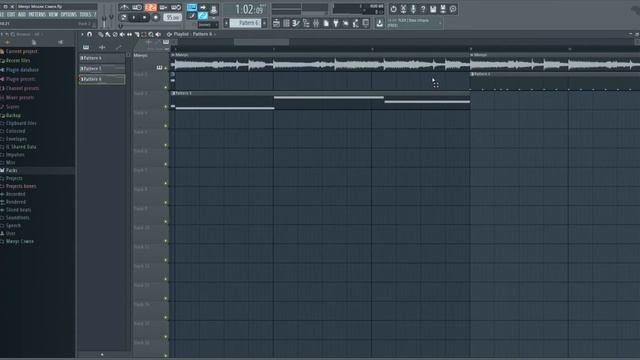Viewport: 640px width, 360px height.
Task: Toggle the metronome
Action: (x=124, y=7)
